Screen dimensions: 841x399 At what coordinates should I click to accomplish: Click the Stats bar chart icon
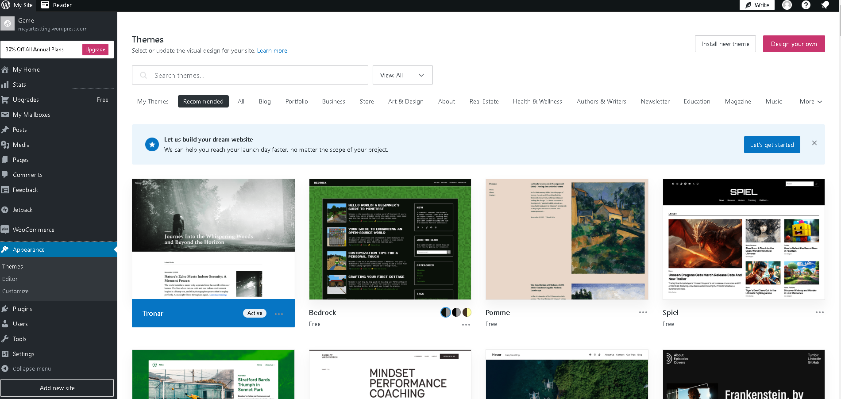pos(5,85)
